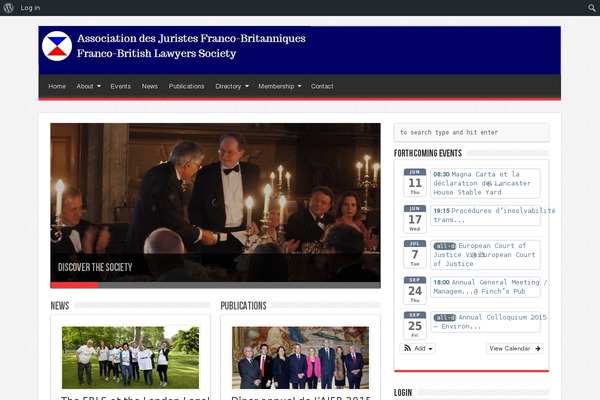
Task: Click the arrow icon on View Calendar
Action: pyautogui.click(x=538, y=348)
